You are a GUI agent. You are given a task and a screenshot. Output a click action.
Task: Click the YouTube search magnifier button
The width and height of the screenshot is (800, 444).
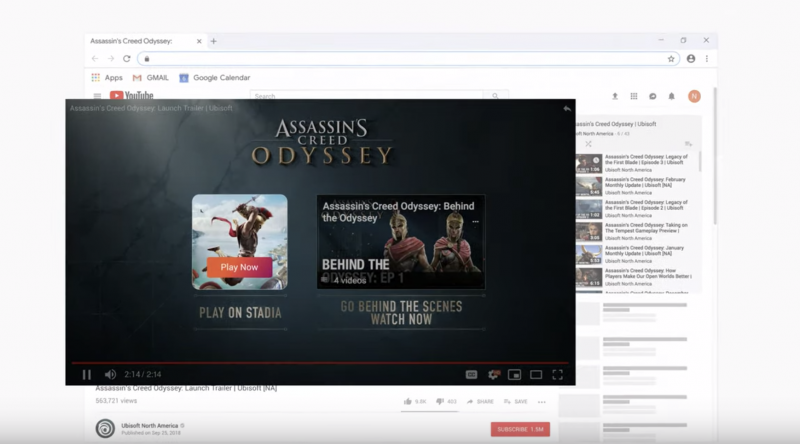[x=495, y=95]
